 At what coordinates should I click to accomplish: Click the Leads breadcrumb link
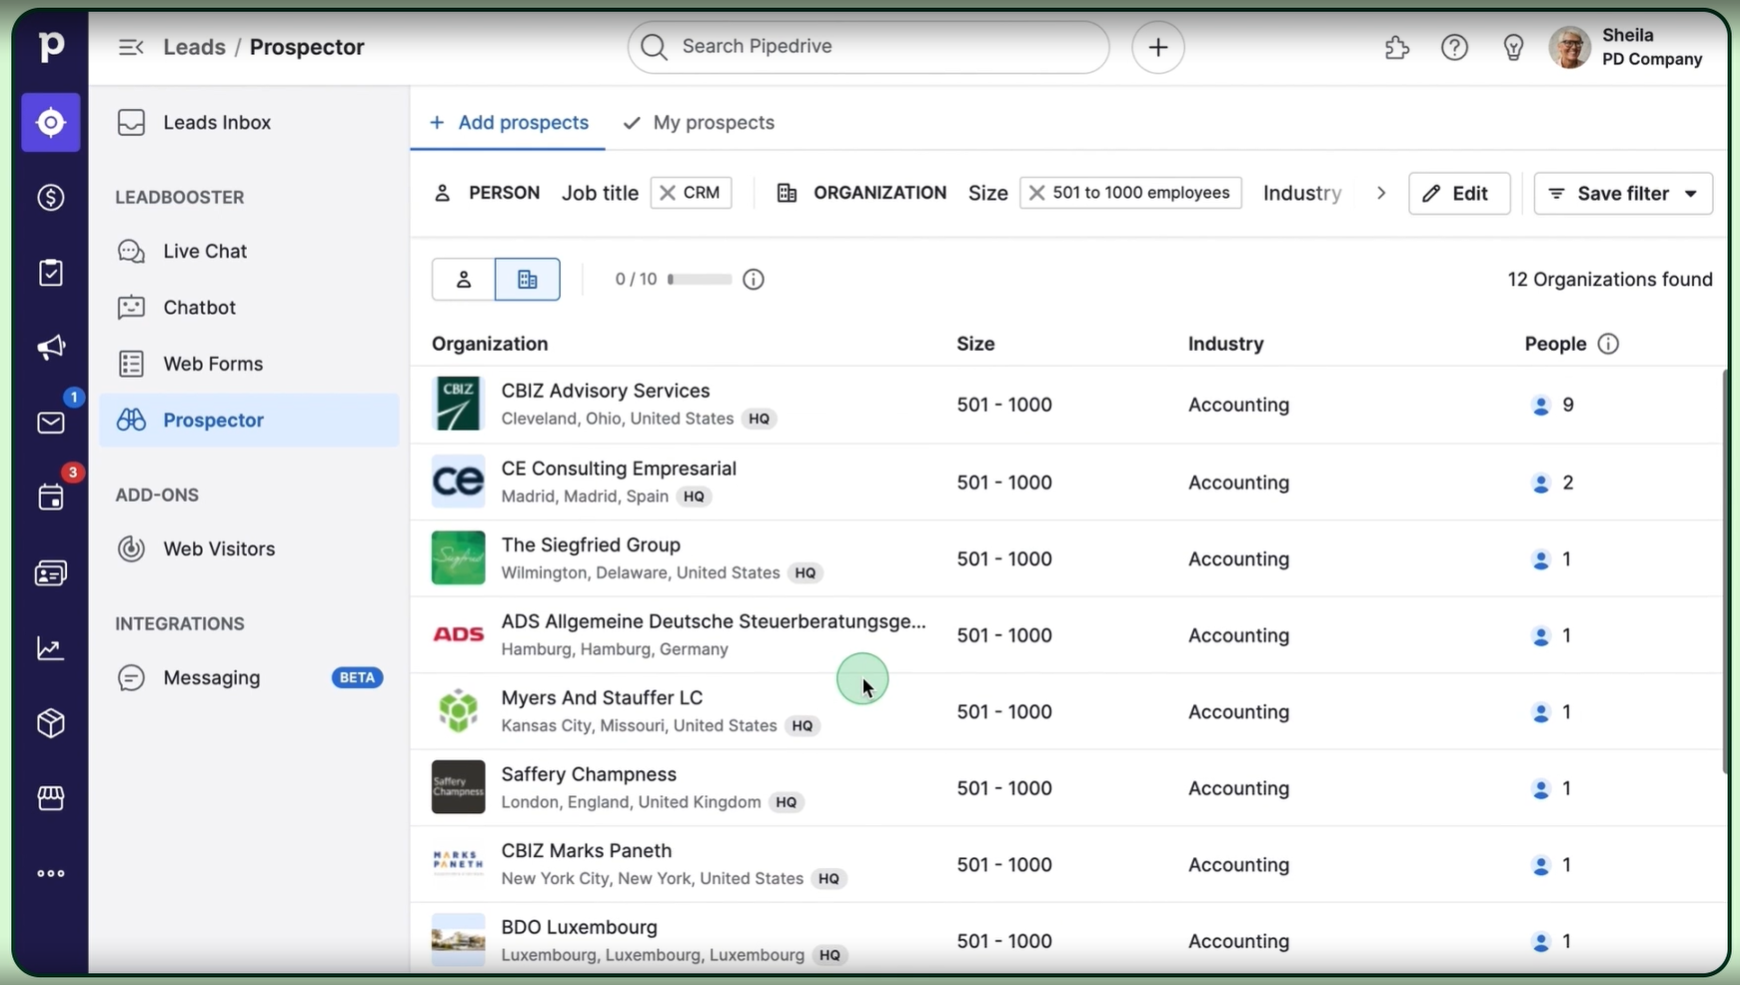(194, 47)
